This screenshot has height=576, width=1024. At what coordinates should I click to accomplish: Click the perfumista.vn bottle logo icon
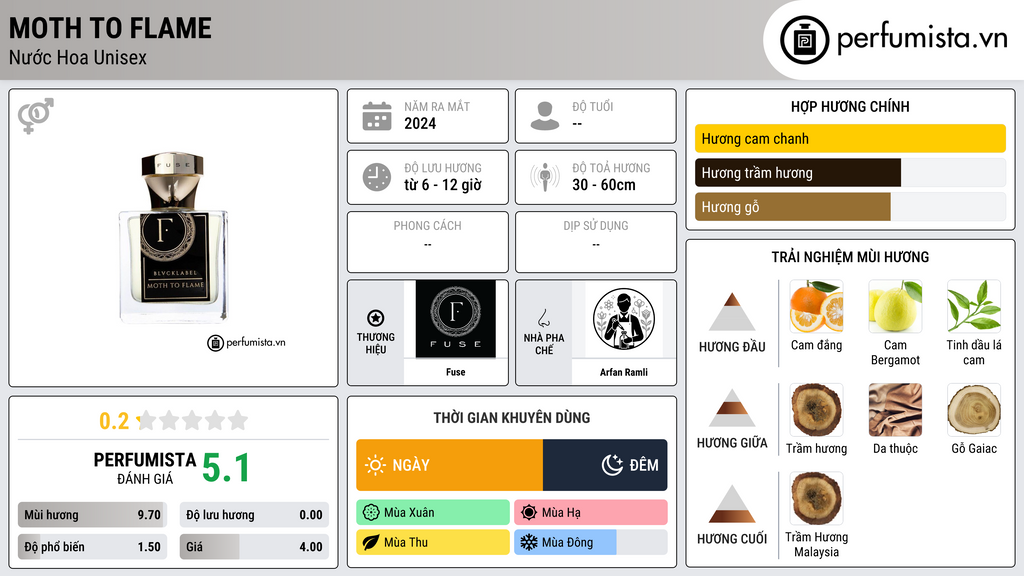point(804,40)
